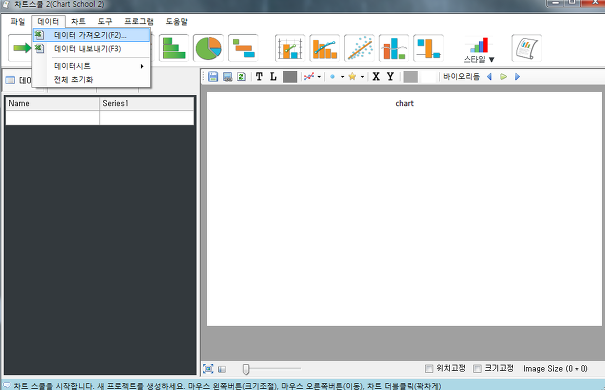The height and width of the screenshot is (390, 605).
Task: Click the fit-to-view icon below the chart
Action: [x=208, y=369]
